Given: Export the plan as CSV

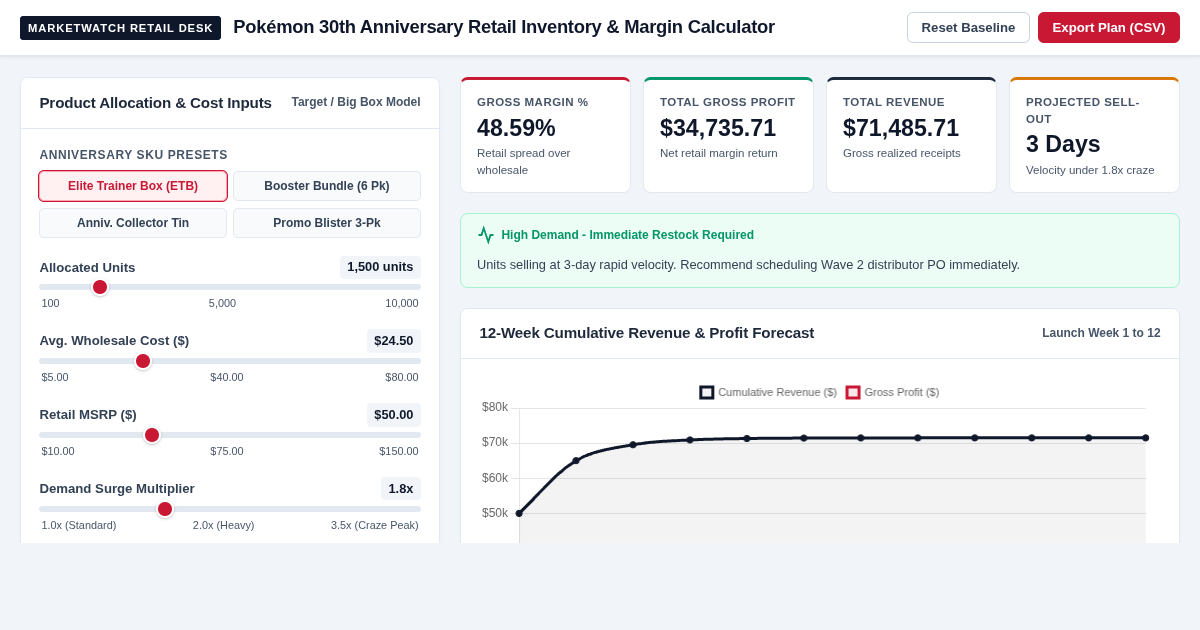Looking at the screenshot, I should click(1108, 27).
